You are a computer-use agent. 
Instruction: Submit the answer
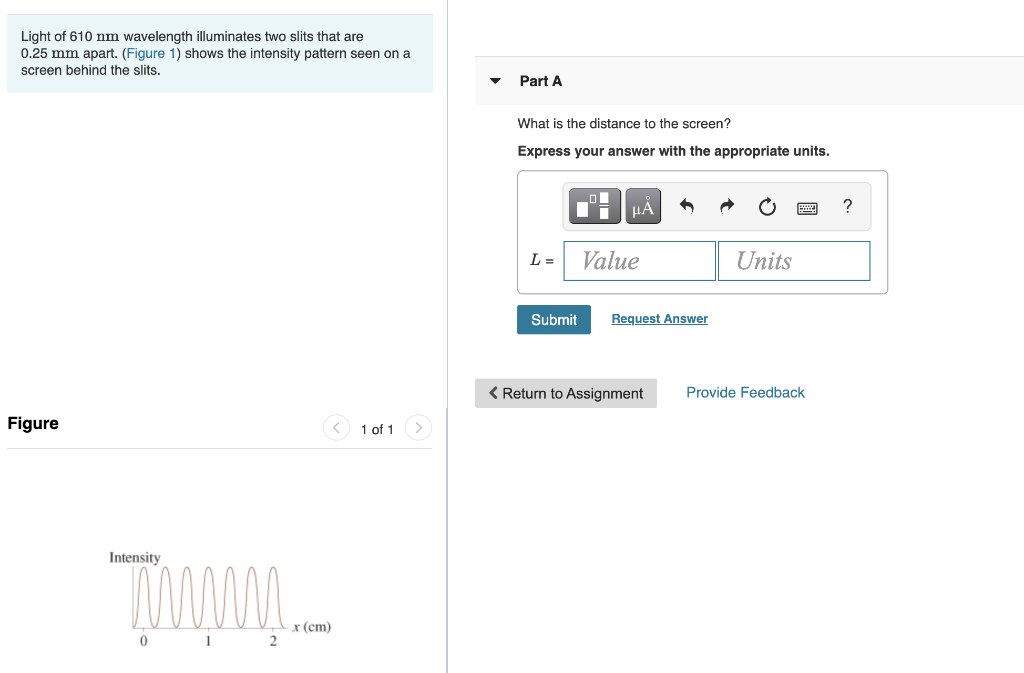click(554, 320)
